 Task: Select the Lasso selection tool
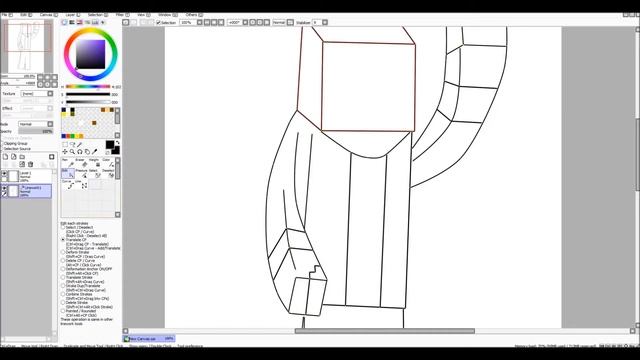[72, 144]
